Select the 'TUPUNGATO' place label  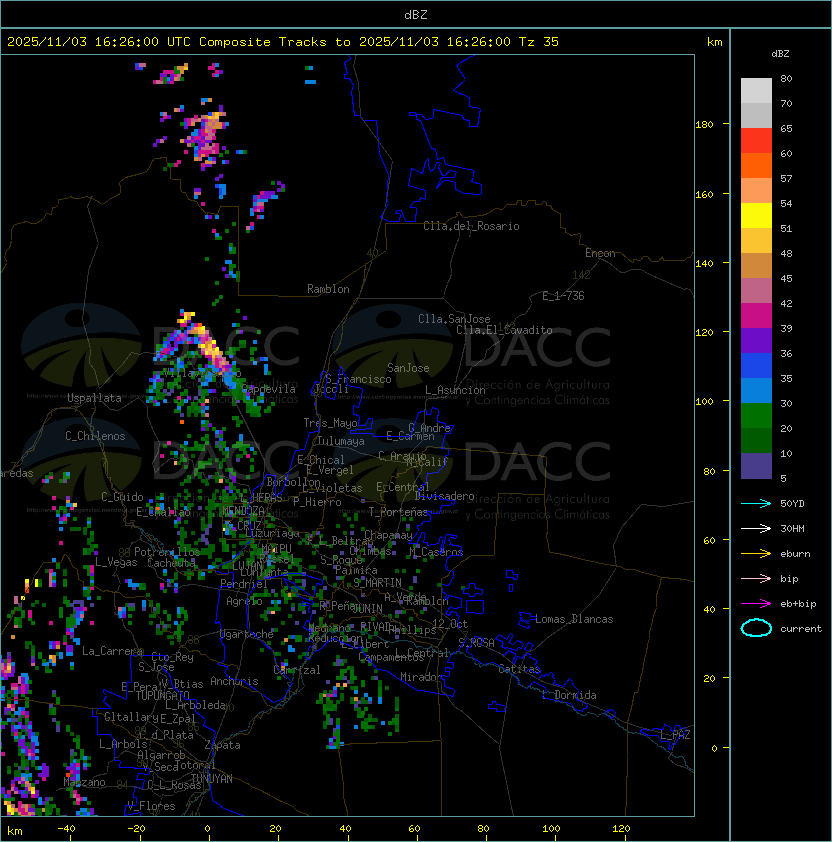162,695
